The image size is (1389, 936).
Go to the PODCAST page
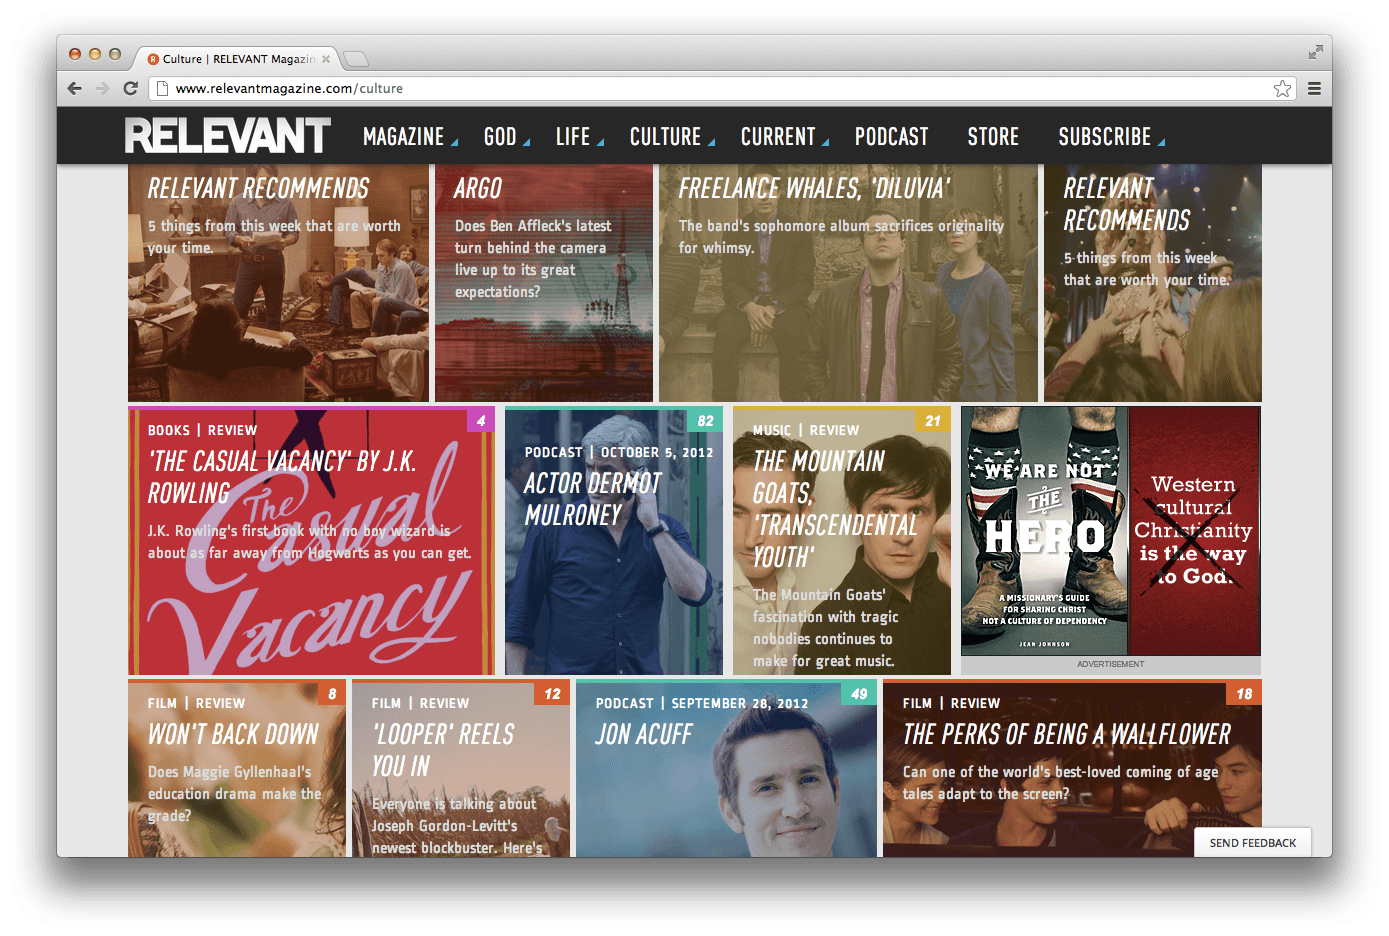pos(891,137)
